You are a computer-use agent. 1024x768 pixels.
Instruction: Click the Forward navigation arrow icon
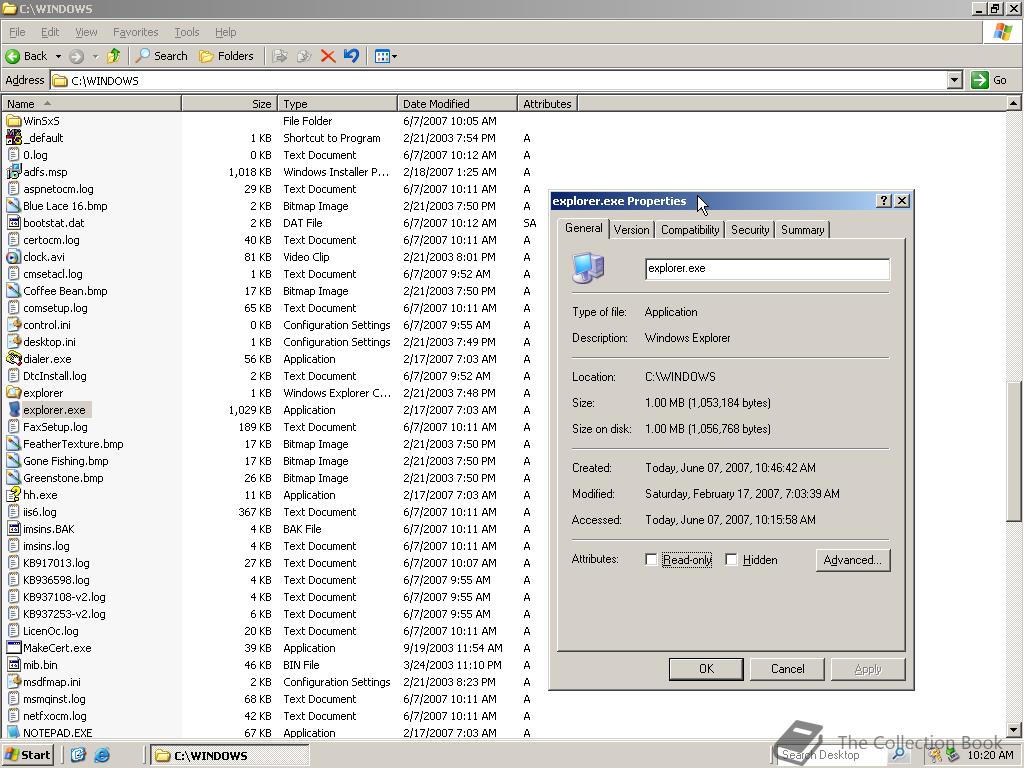click(x=76, y=56)
